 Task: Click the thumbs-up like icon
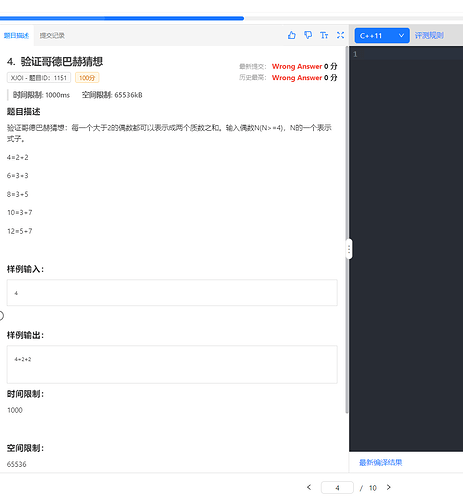click(x=292, y=35)
